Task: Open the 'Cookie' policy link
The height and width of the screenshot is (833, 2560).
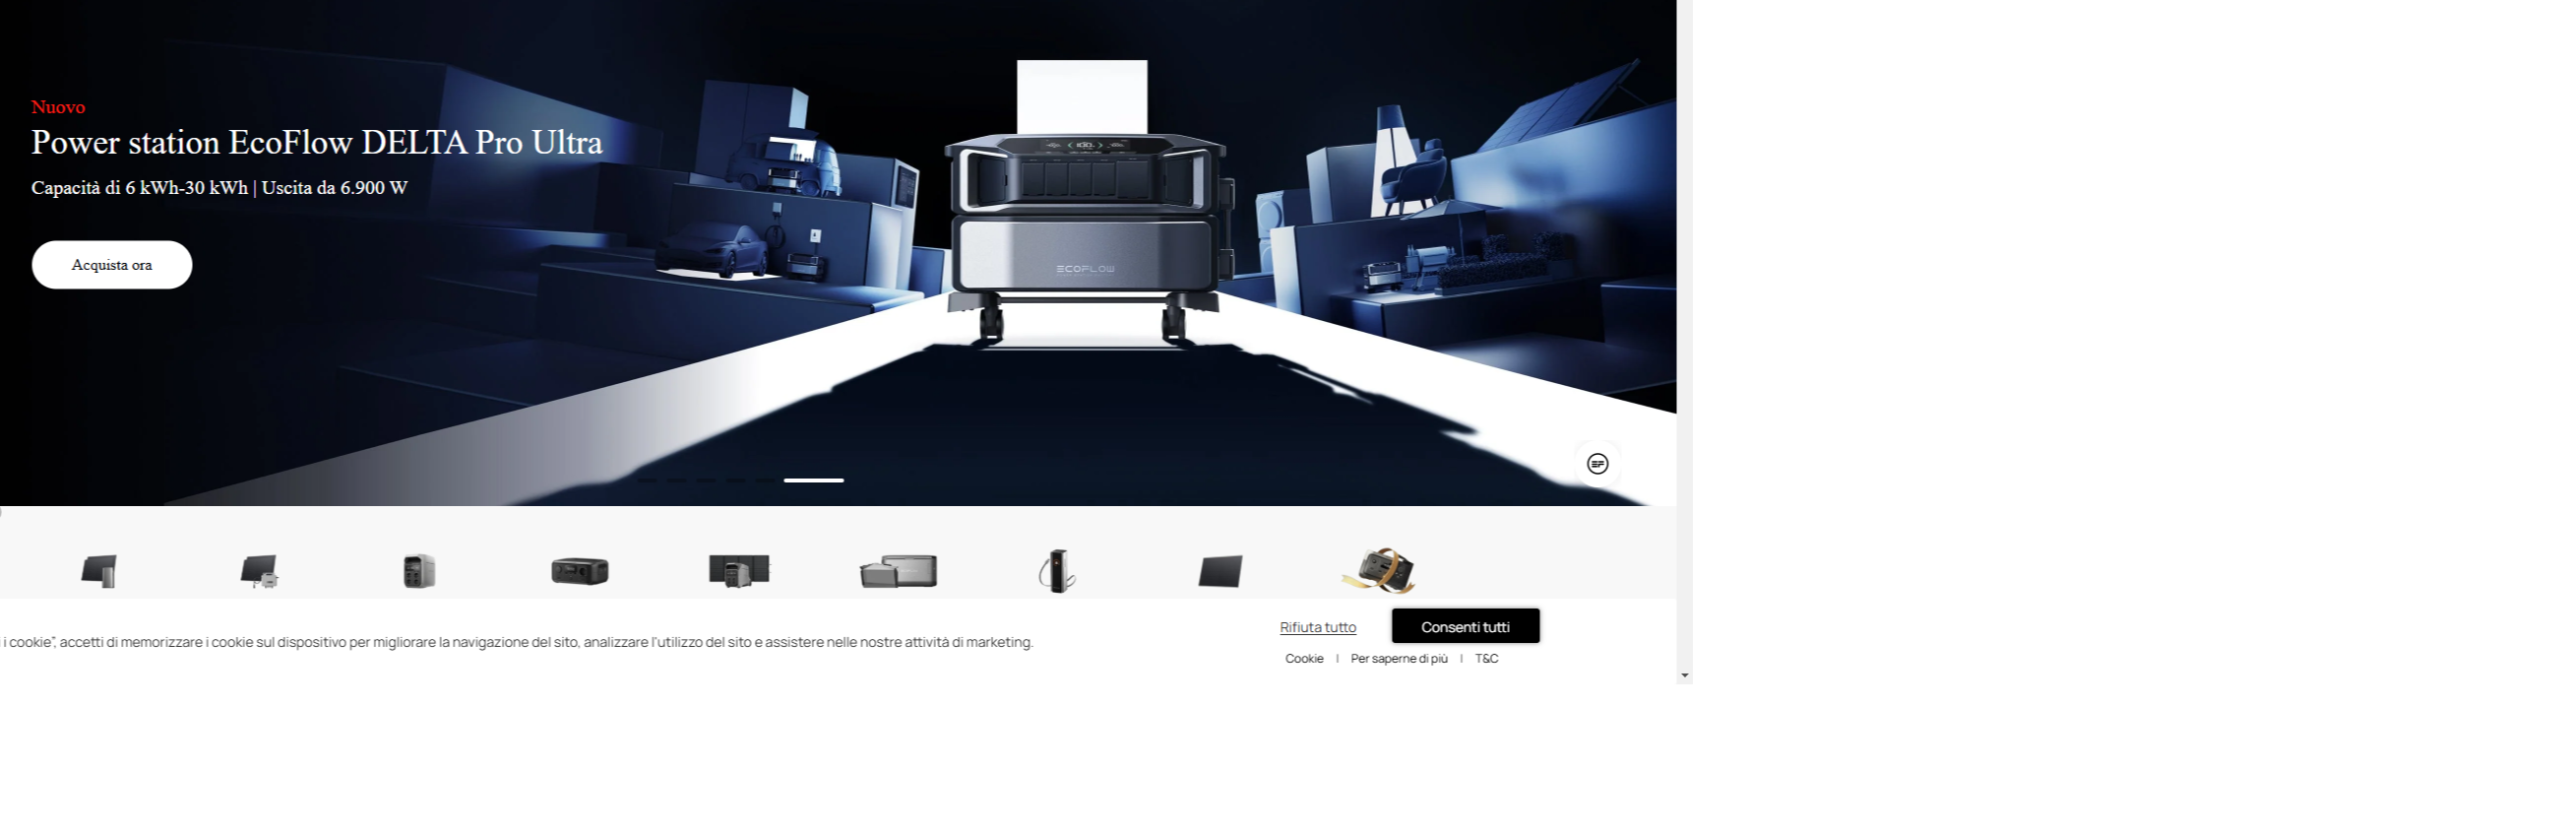Action: (x=1304, y=659)
